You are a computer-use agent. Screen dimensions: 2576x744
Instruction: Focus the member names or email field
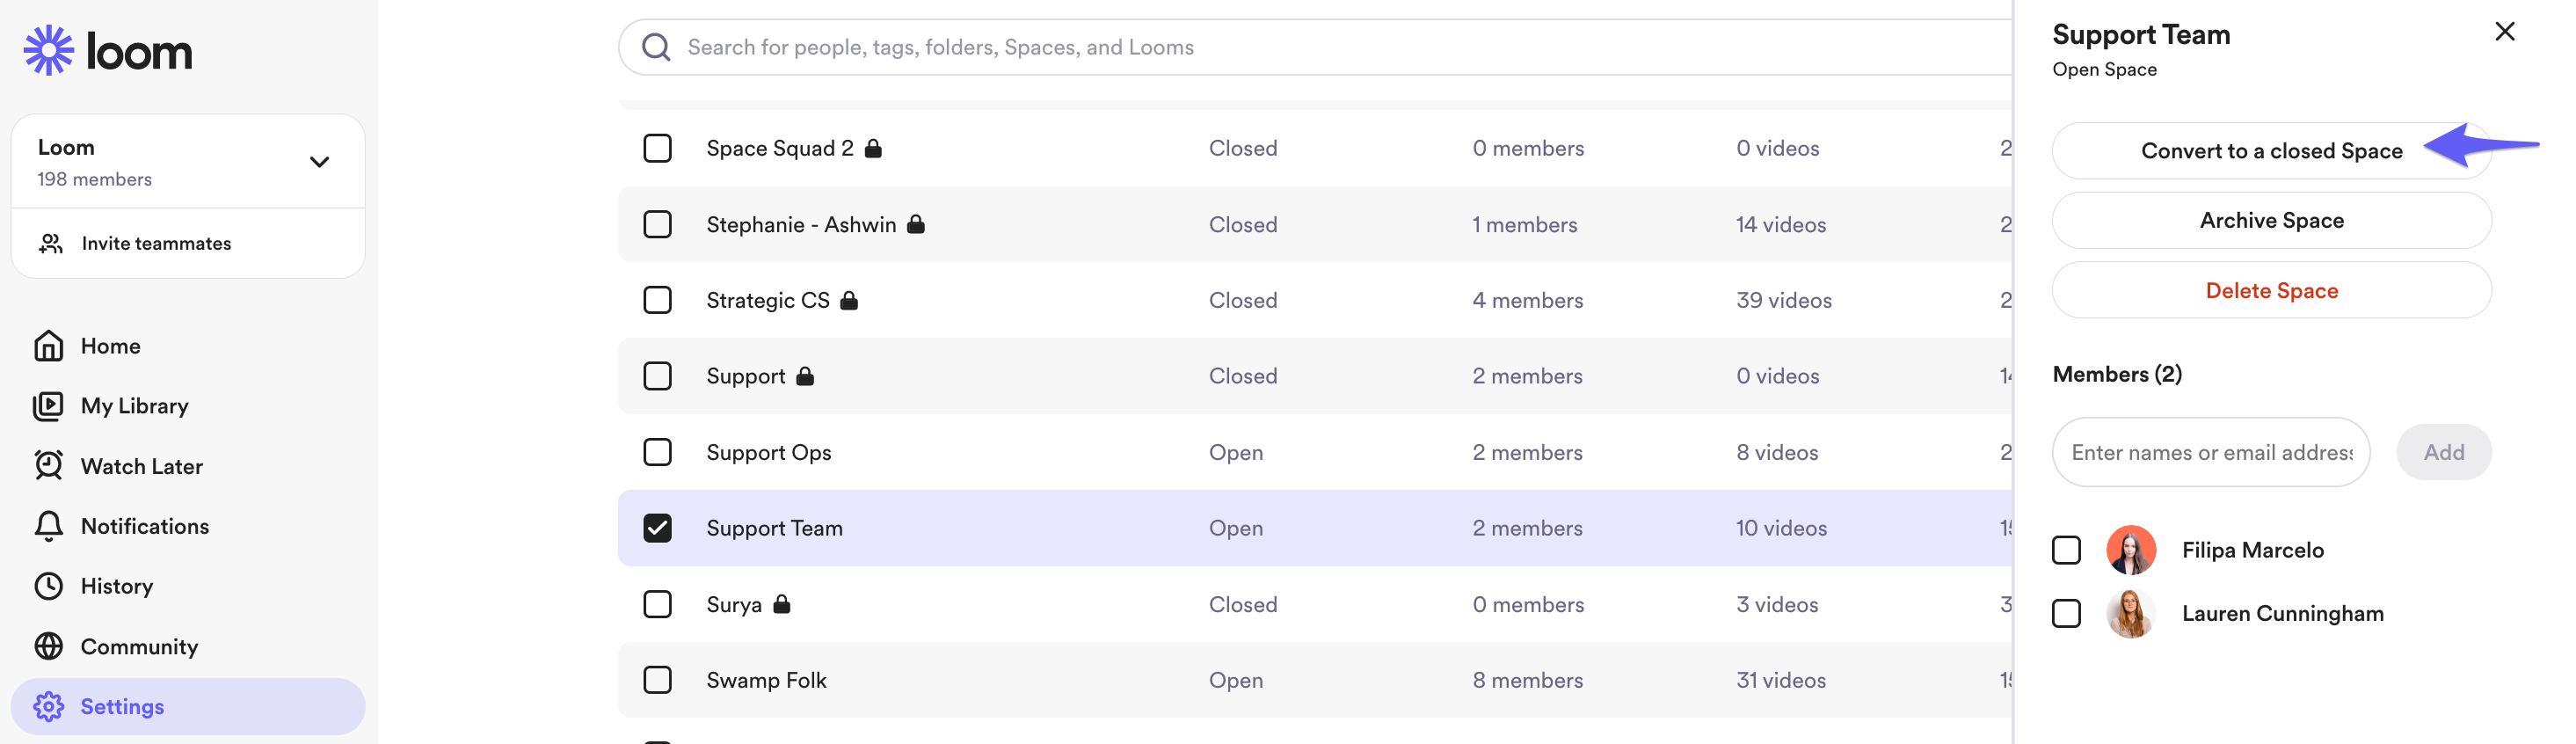click(2210, 453)
